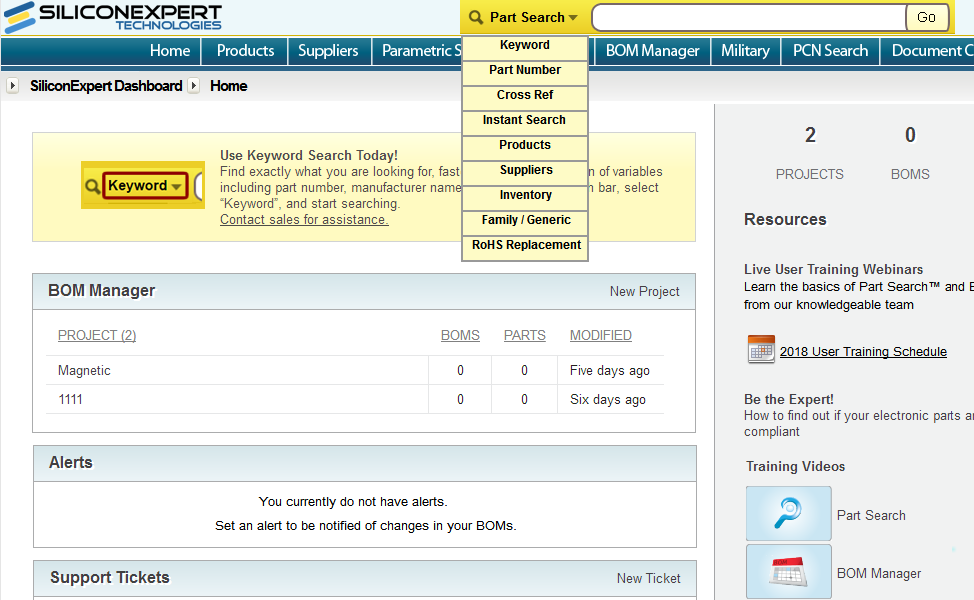Click the Be the Expert! heading
Image resolution: width=974 pixels, height=600 pixels.
(789, 399)
